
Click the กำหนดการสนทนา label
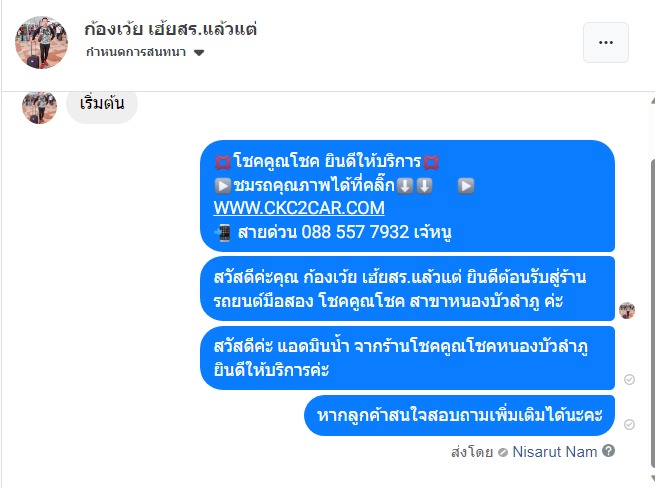(x=136, y=52)
